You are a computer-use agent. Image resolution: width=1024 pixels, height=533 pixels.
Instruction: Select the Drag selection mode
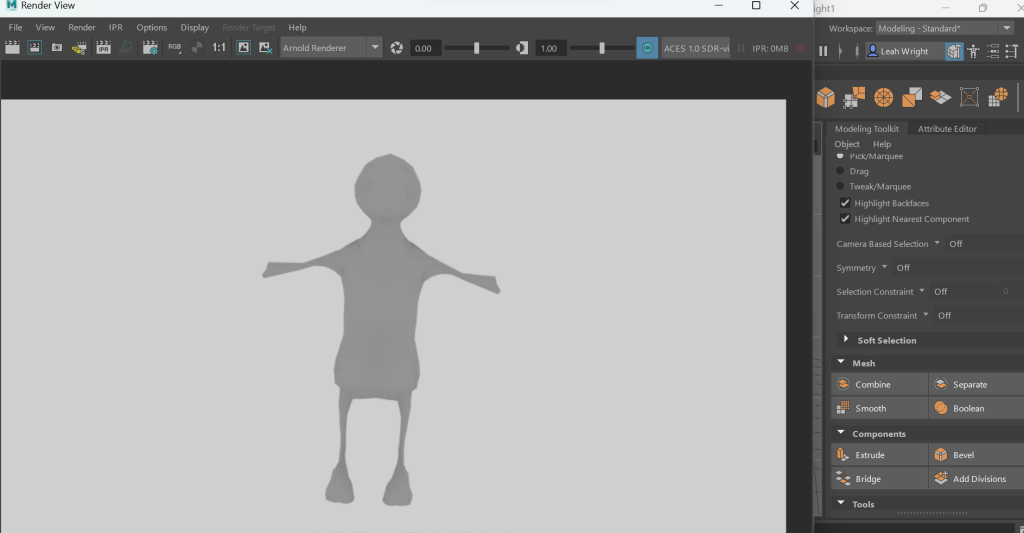(x=840, y=171)
